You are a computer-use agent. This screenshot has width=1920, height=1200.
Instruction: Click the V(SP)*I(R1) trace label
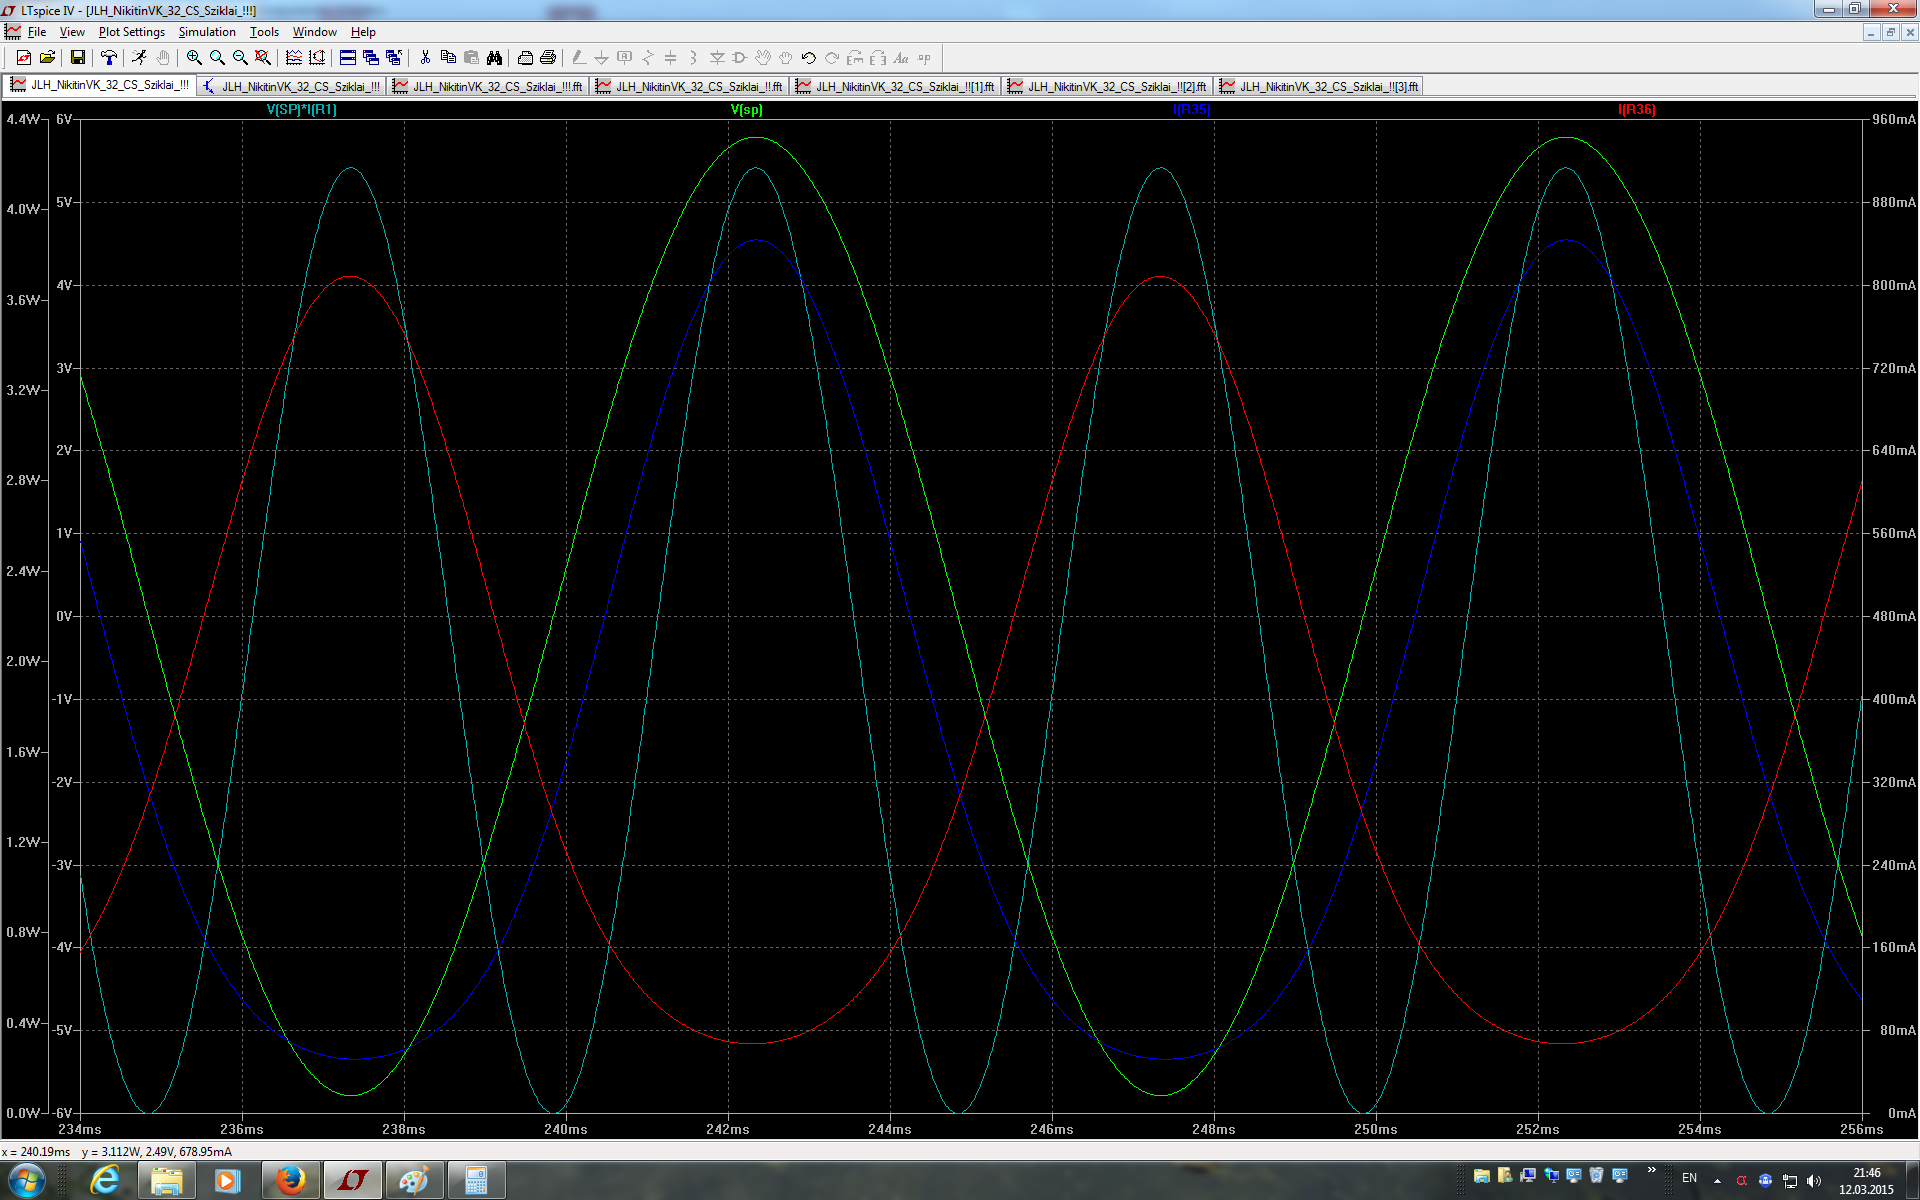pyautogui.click(x=302, y=110)
